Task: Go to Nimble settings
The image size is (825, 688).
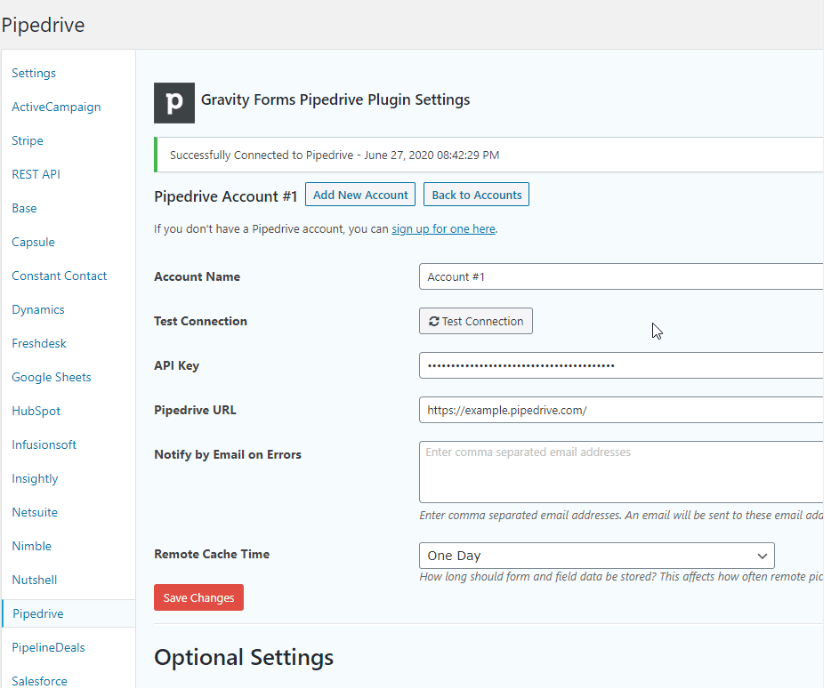Action: 32,546
